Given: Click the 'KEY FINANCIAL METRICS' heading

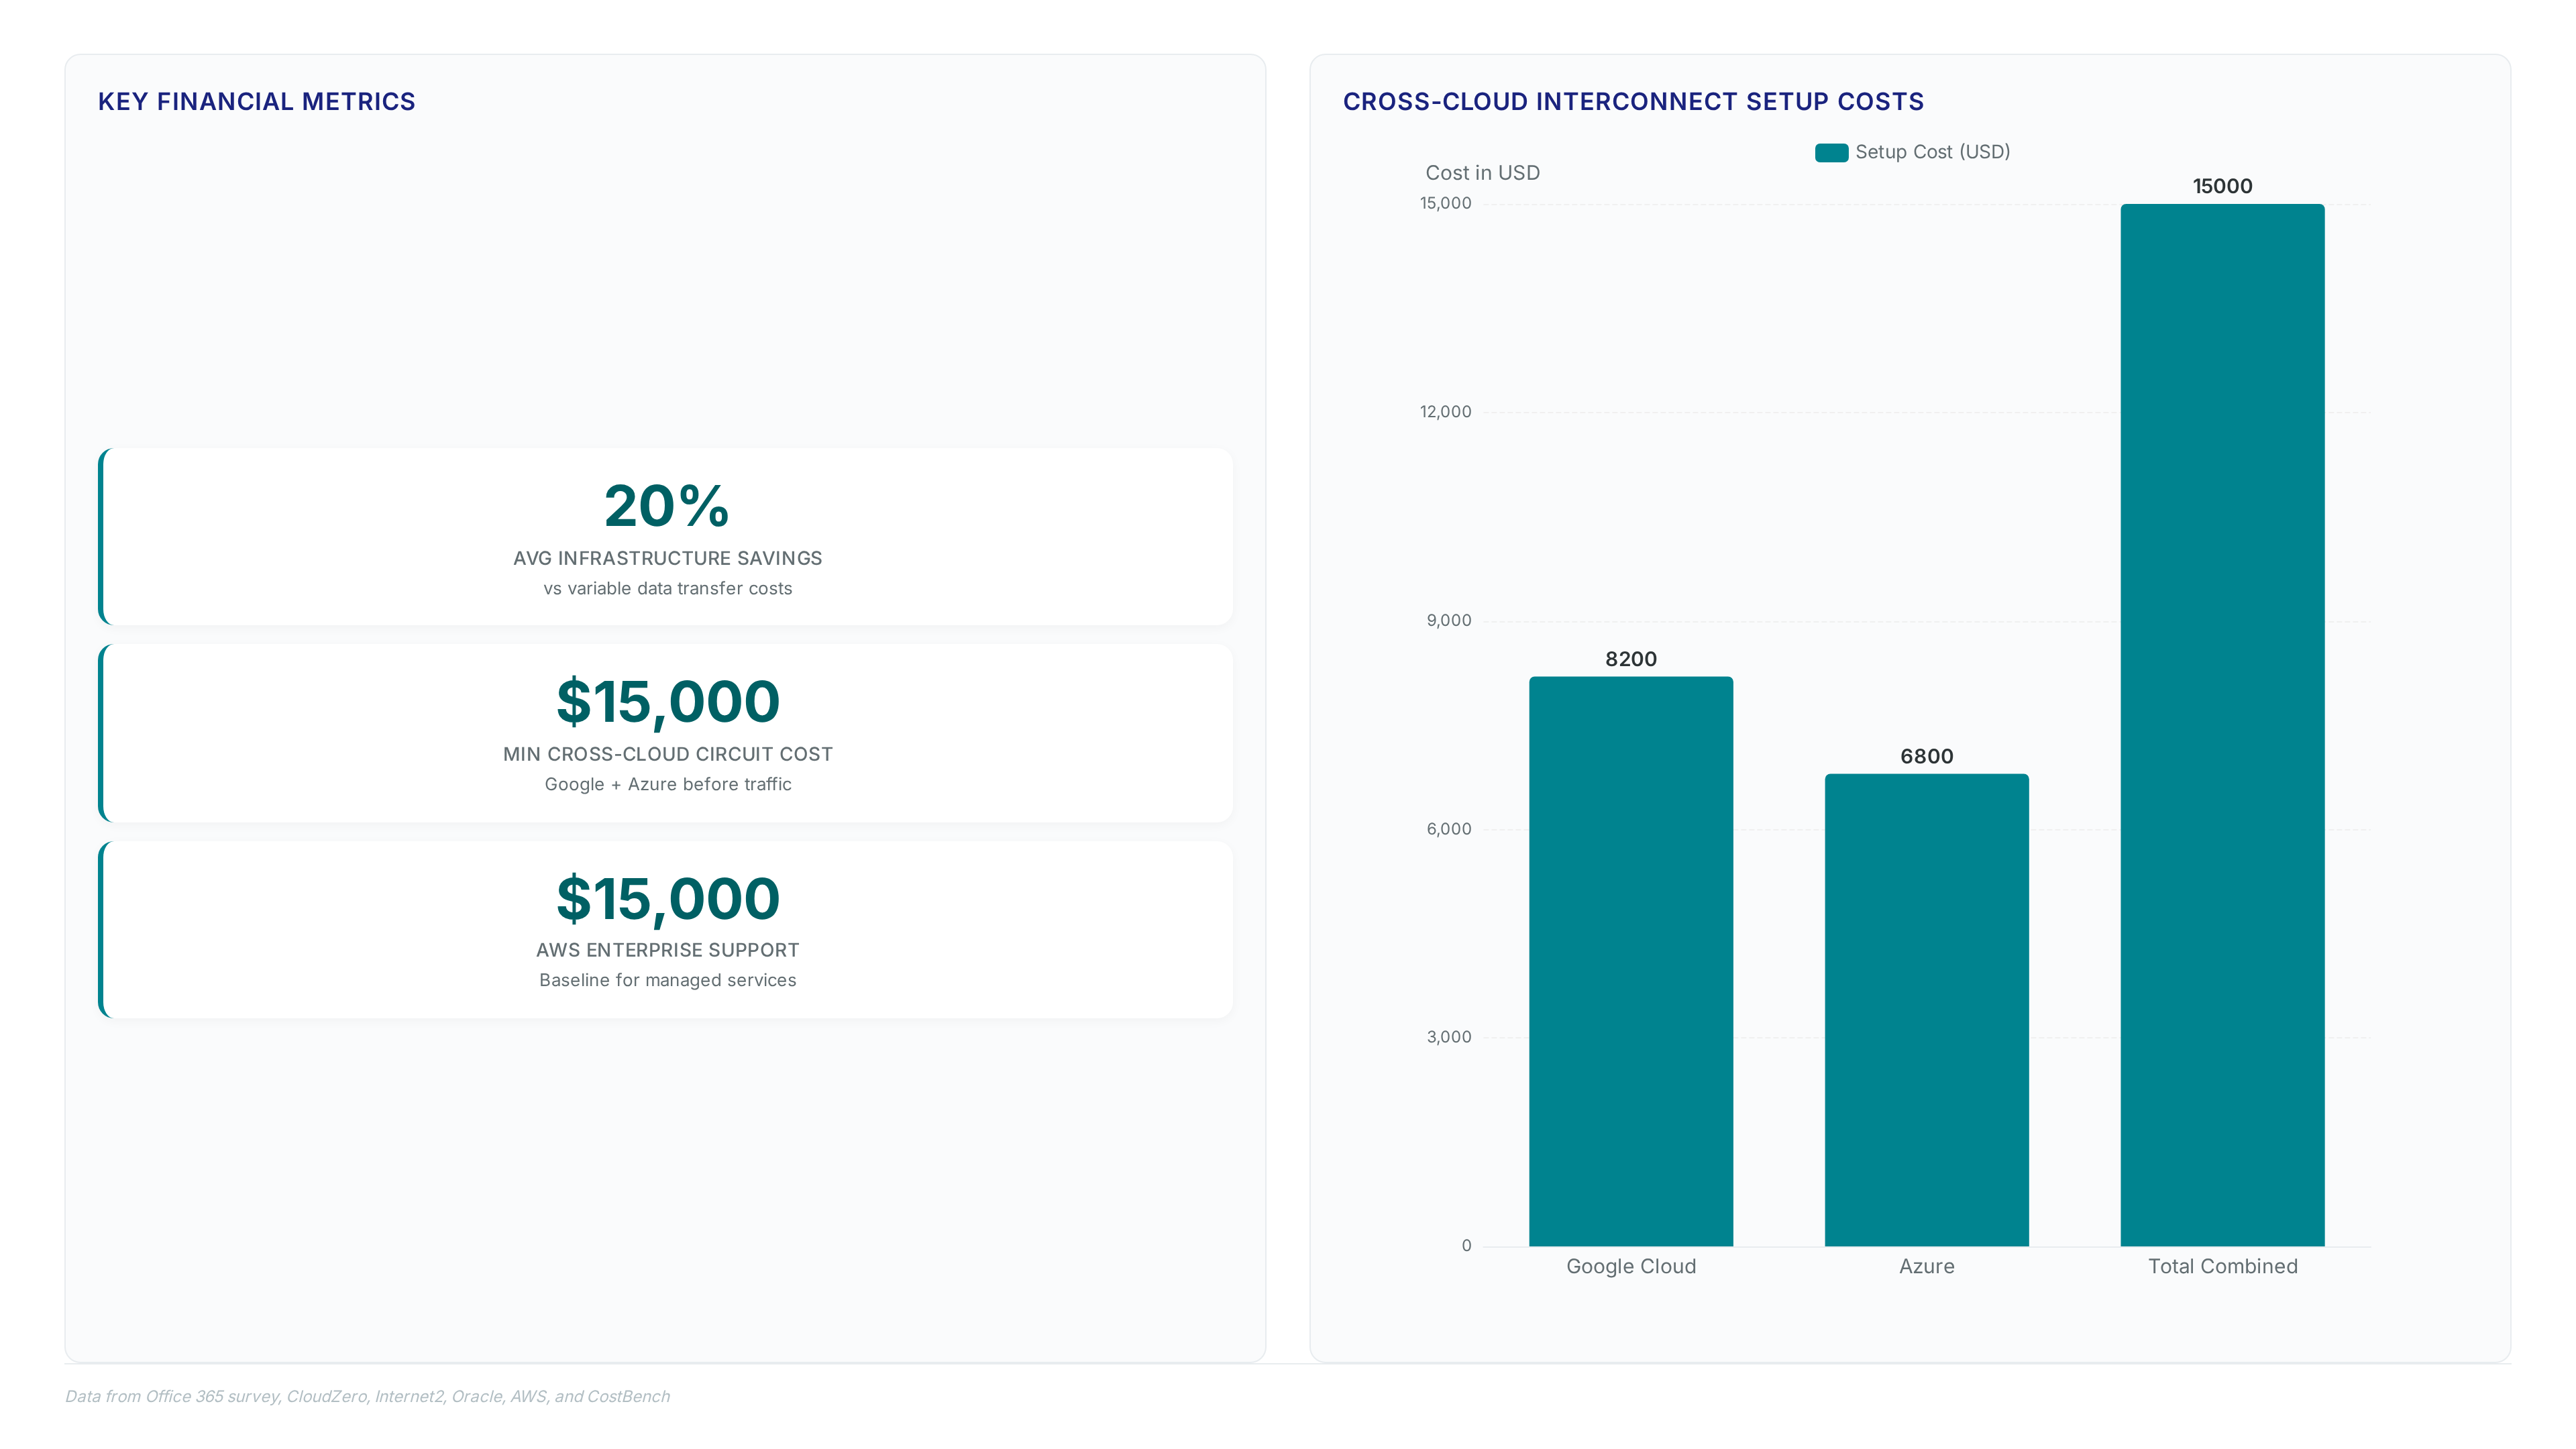Looking at the screenshot, I should coord(256,102).
